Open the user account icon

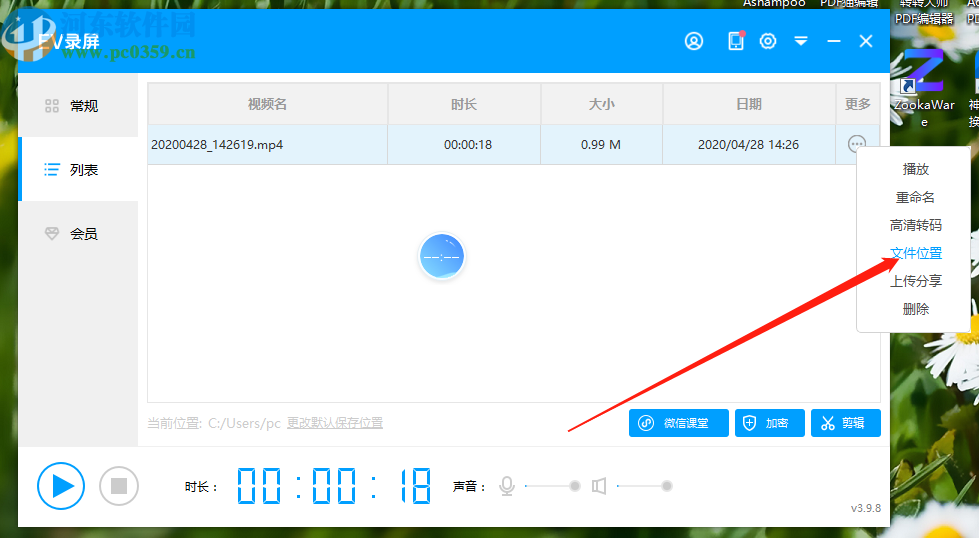[x=694, y=41]
